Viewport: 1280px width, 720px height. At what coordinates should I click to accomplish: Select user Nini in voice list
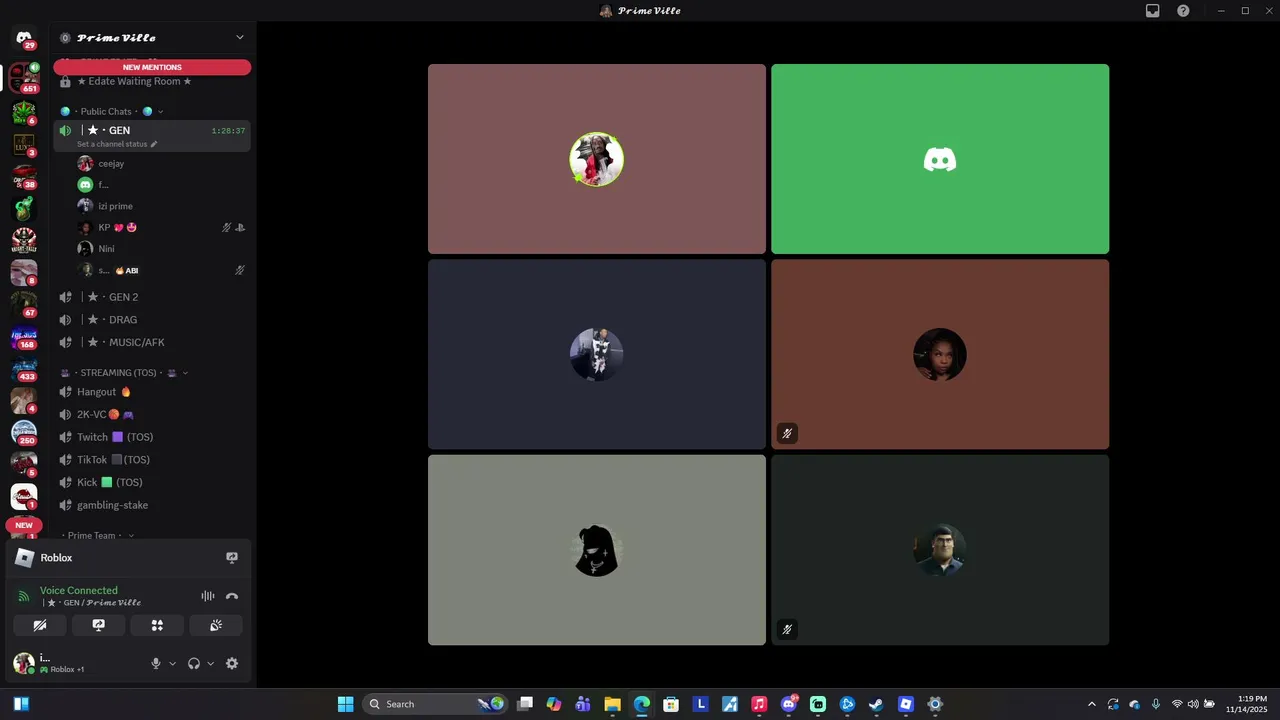click(x=160, y=249)
